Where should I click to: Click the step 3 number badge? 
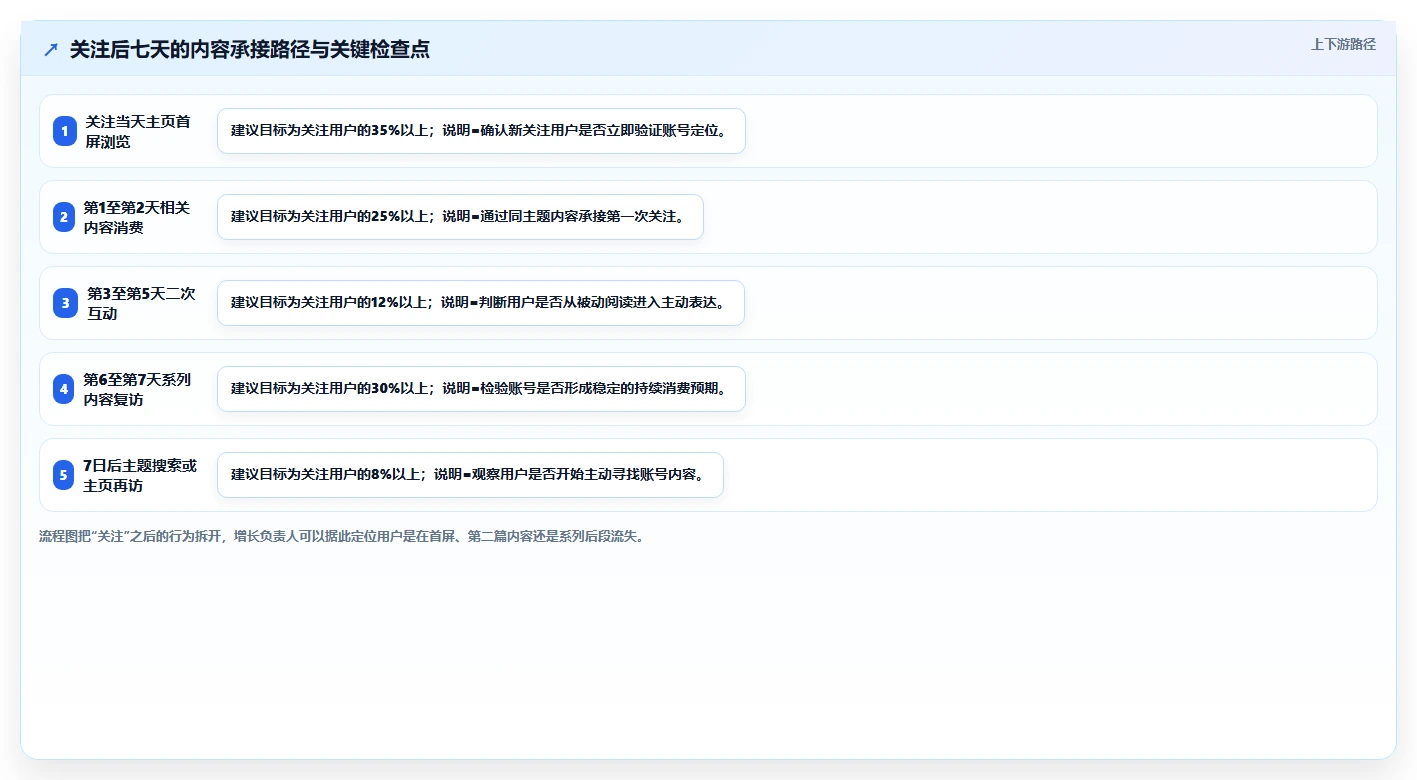coord(64,303)
